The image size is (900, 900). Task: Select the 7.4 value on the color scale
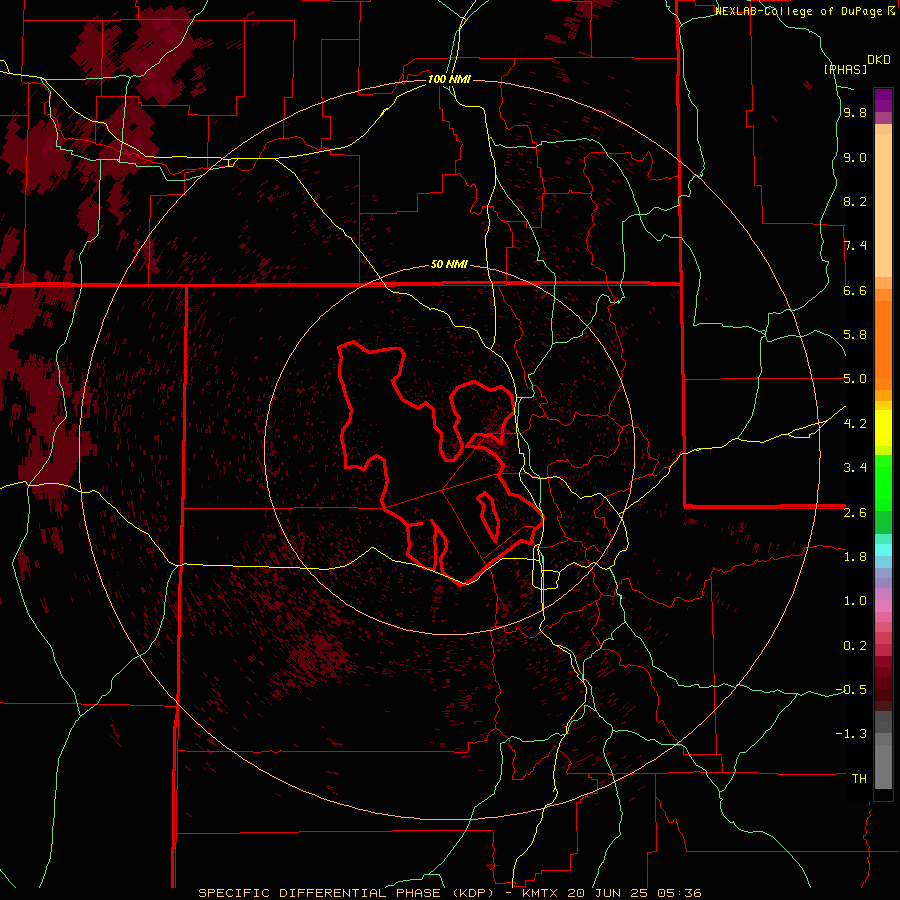[855, 246]
